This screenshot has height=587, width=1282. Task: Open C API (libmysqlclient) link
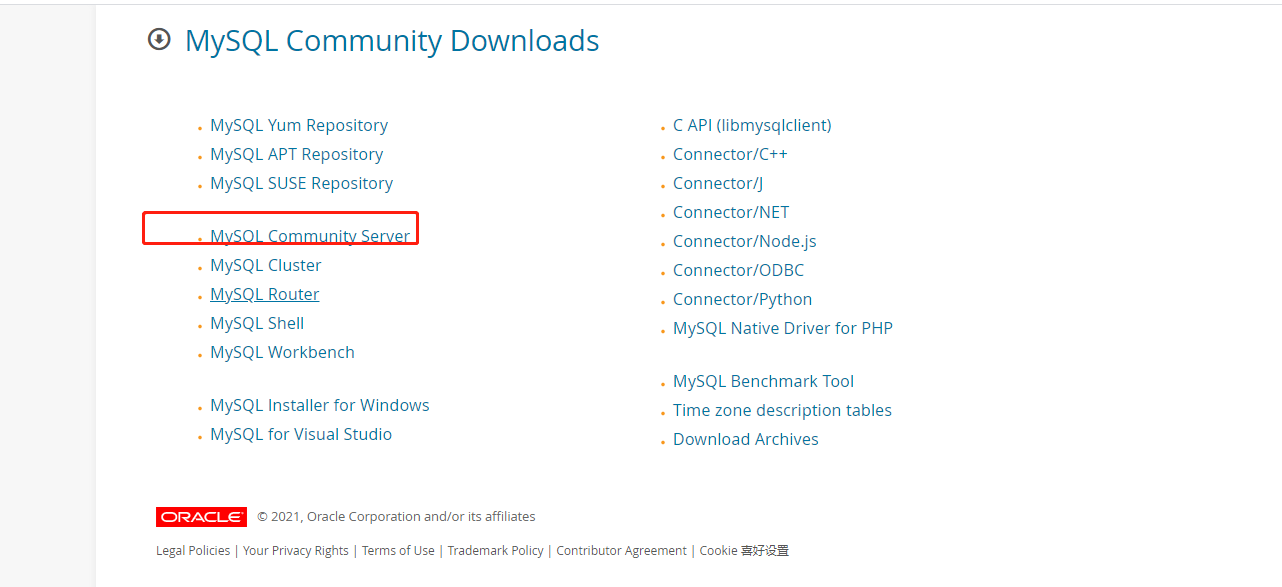[752, 125]
